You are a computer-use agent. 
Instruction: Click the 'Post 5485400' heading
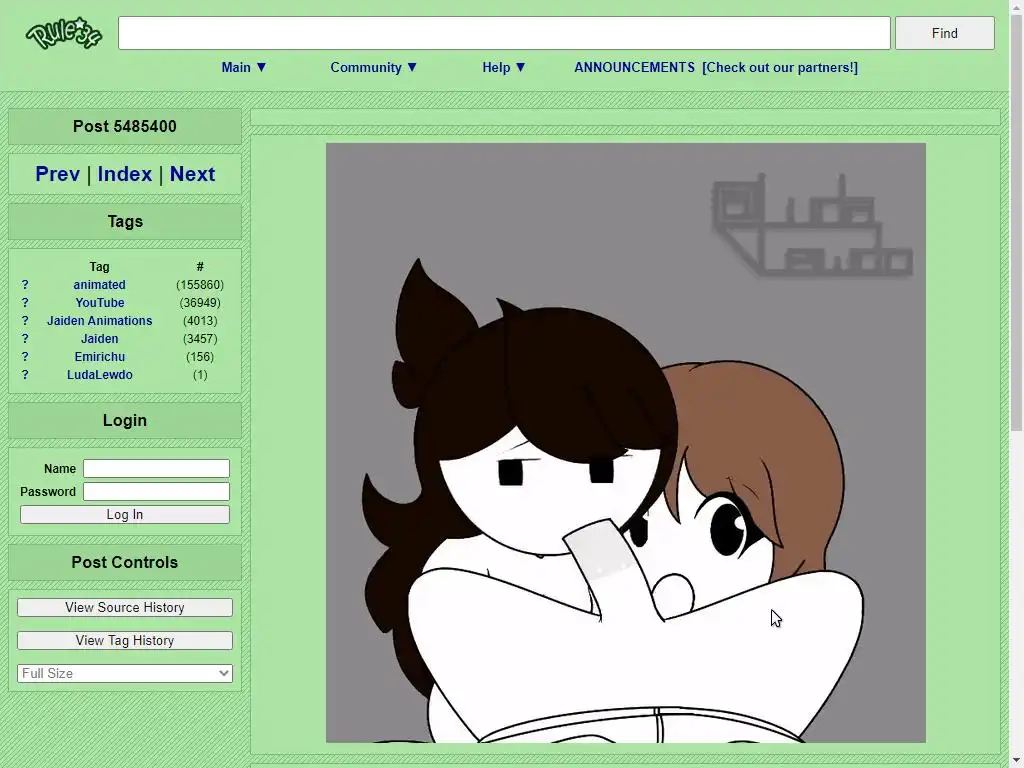(125, 127)
